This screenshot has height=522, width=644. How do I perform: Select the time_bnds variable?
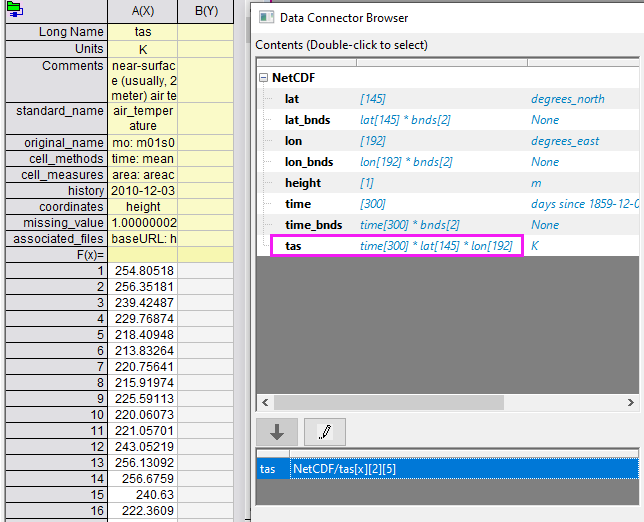pyautogui.click(x=311, y=225)
